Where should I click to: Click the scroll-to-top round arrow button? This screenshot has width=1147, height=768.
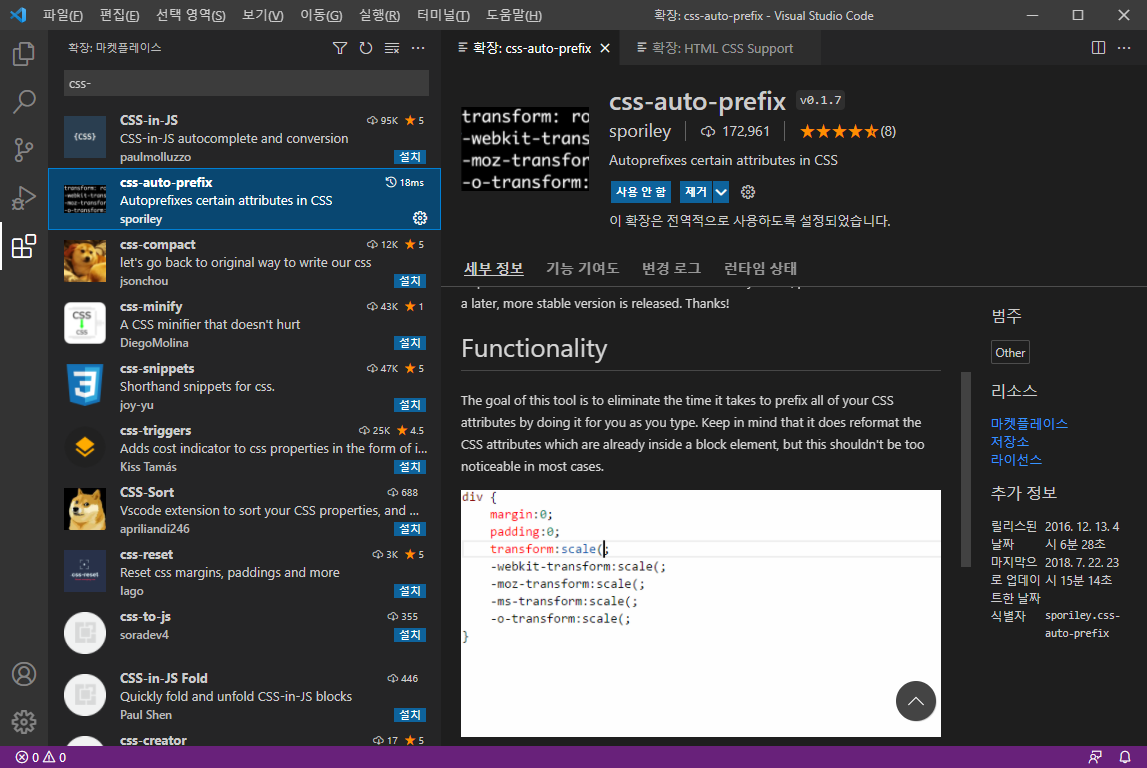pos(916,701)
